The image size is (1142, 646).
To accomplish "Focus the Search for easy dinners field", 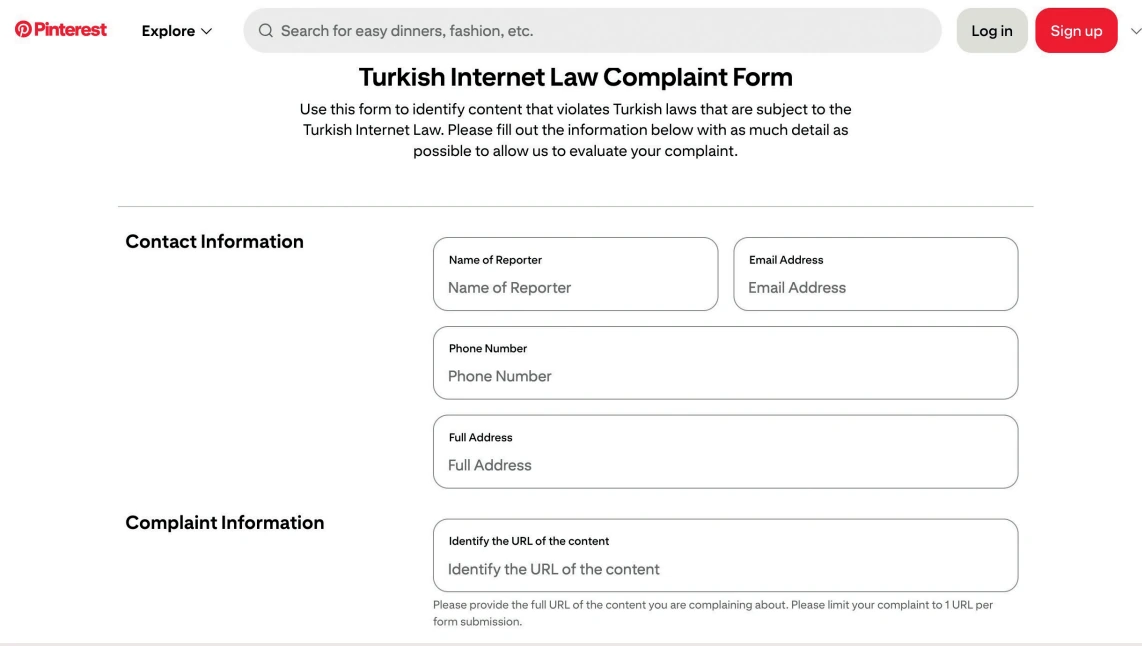I will click(x=592, y=31).
